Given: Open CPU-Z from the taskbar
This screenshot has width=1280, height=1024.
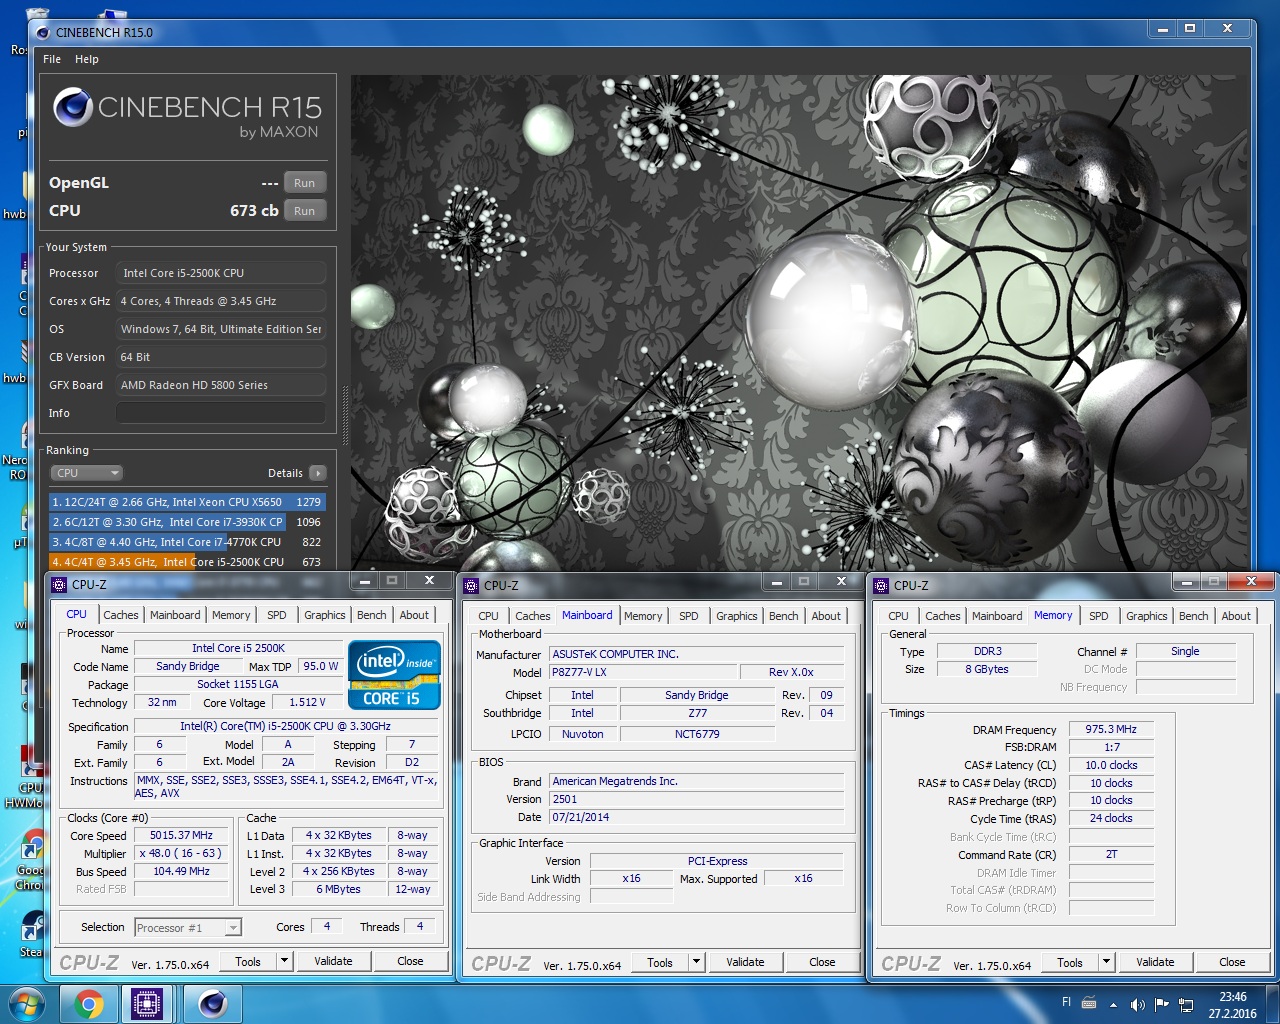Looking at the screenshot, I should [147, 1004].
